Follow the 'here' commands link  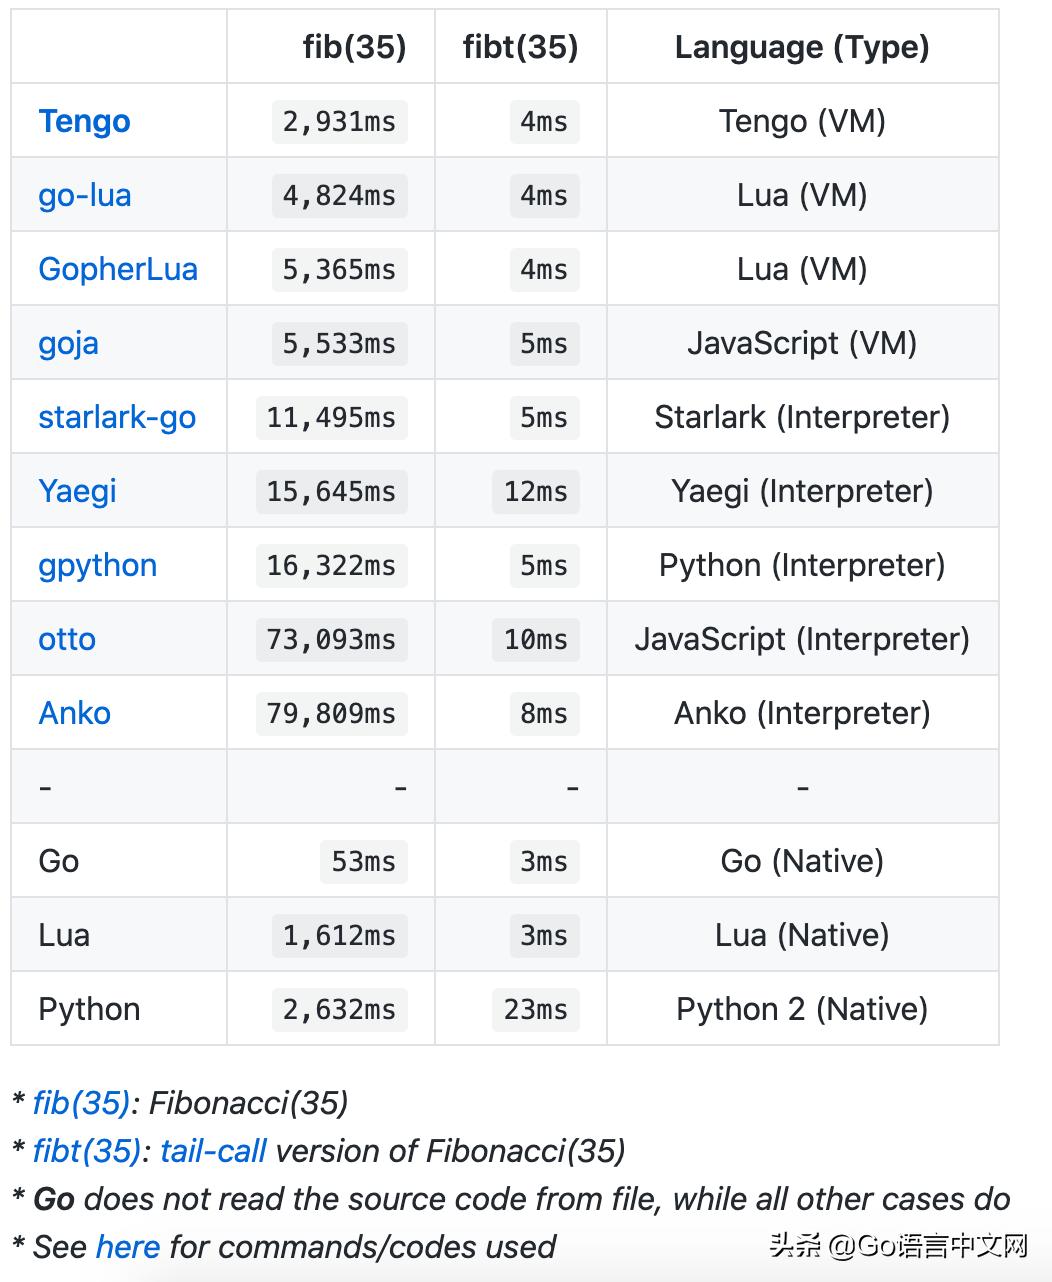pos(128,1247)
